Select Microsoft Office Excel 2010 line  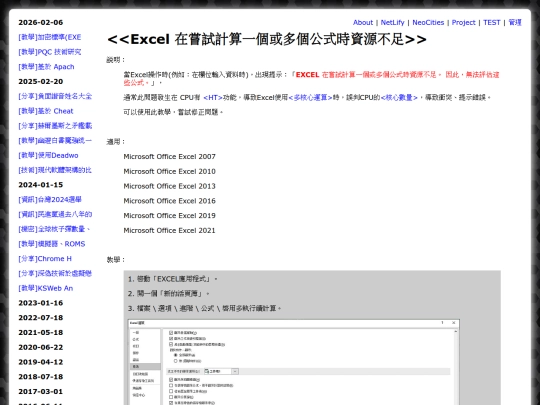[169, 172]
